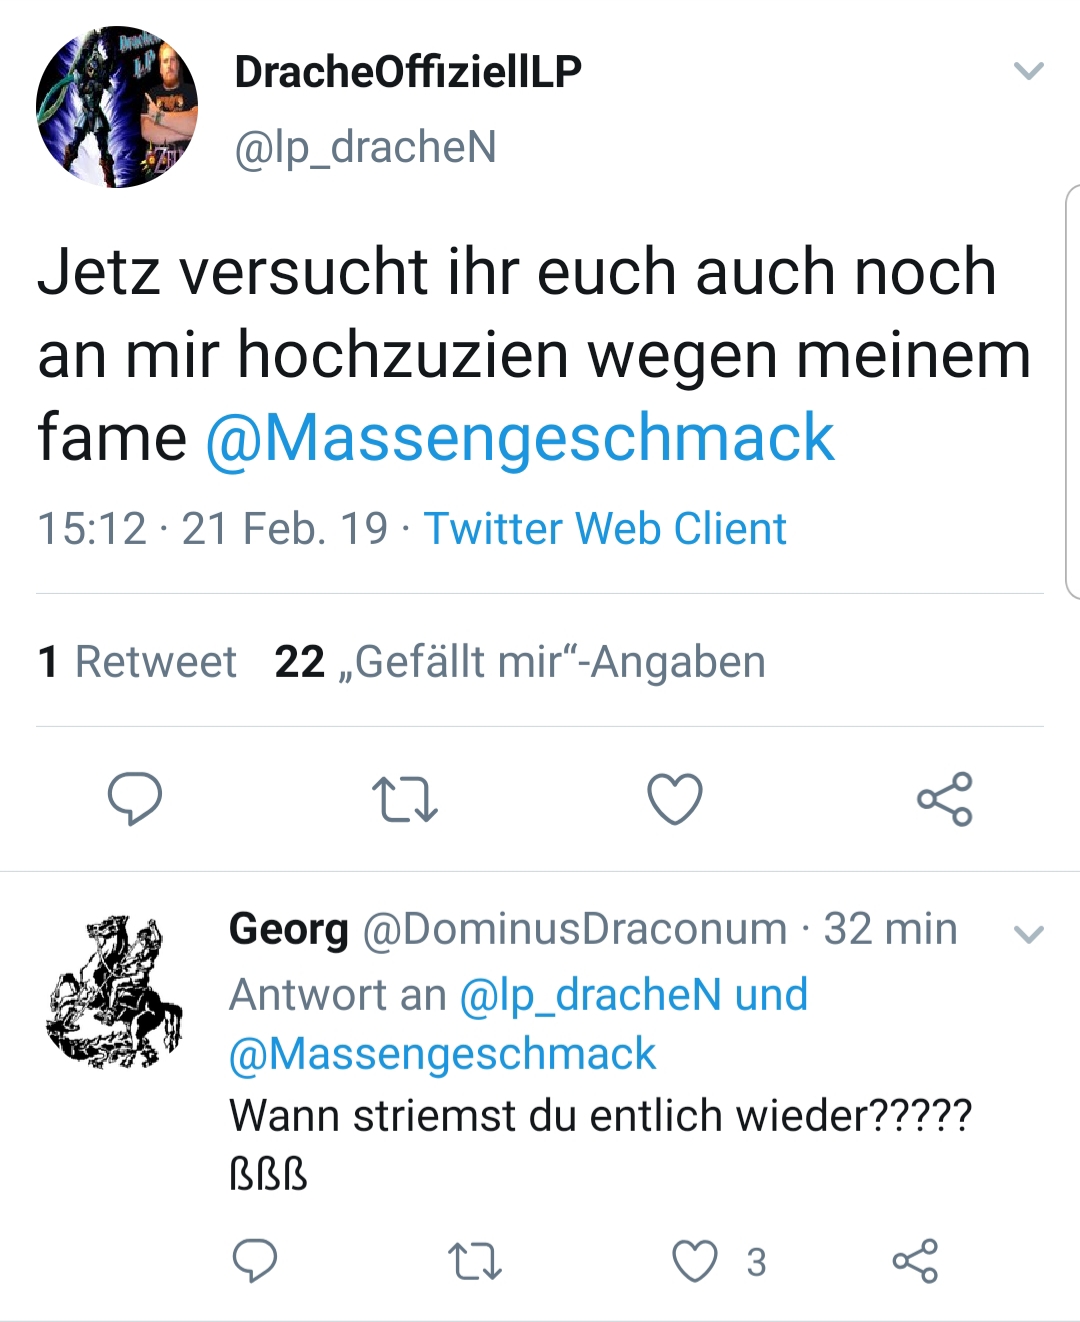Screen dimensions: 1080x1322
Task: Click the Twitter Web Client link
Action: tap(605, 529)
